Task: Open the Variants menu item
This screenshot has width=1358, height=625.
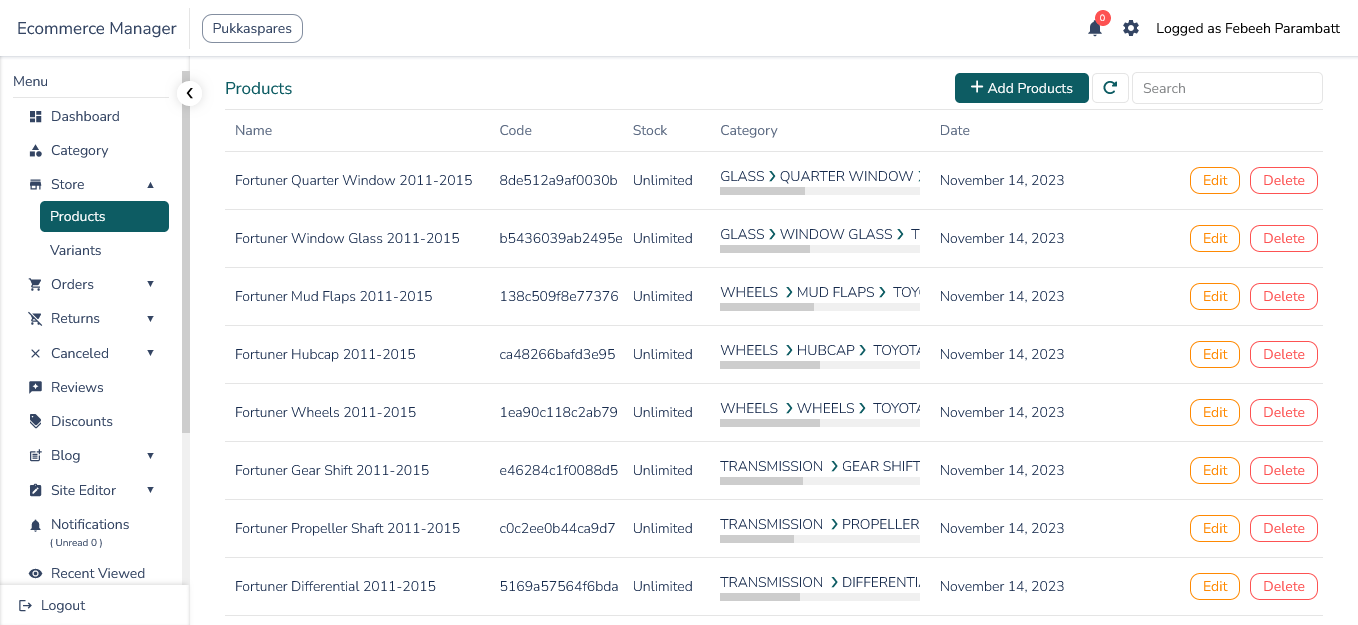Action: tap(76, 251)
